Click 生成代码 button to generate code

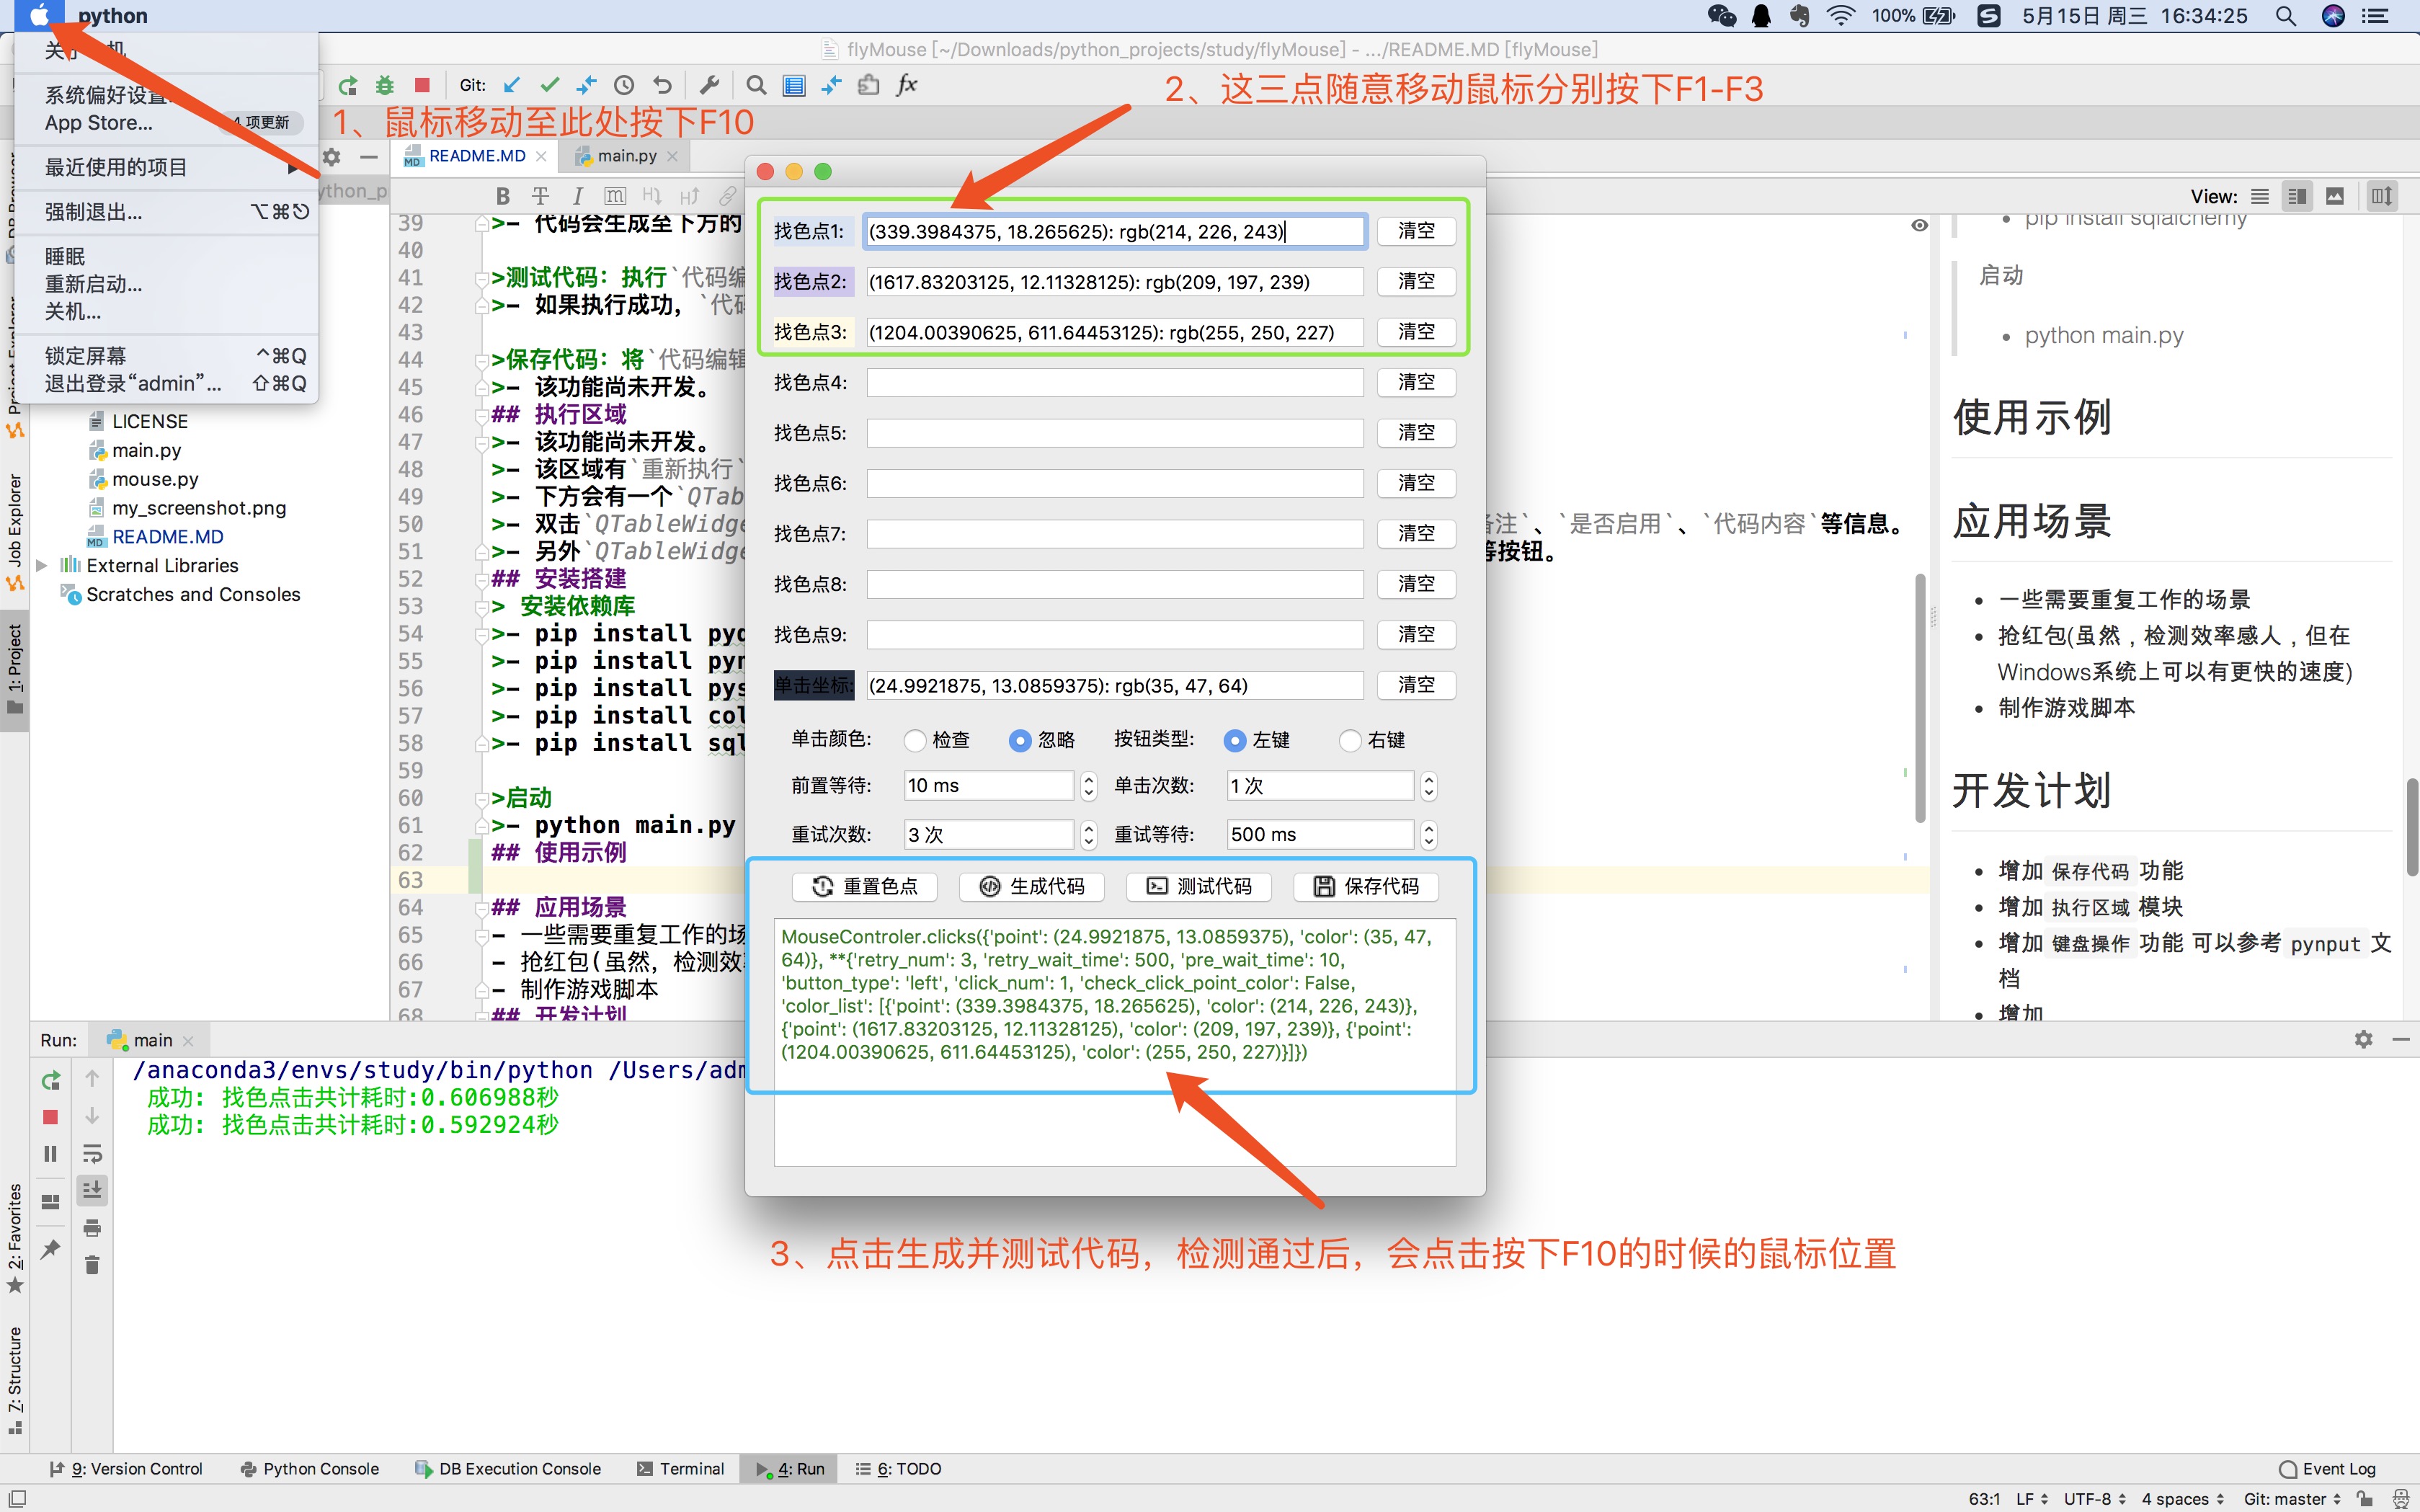1031,886
